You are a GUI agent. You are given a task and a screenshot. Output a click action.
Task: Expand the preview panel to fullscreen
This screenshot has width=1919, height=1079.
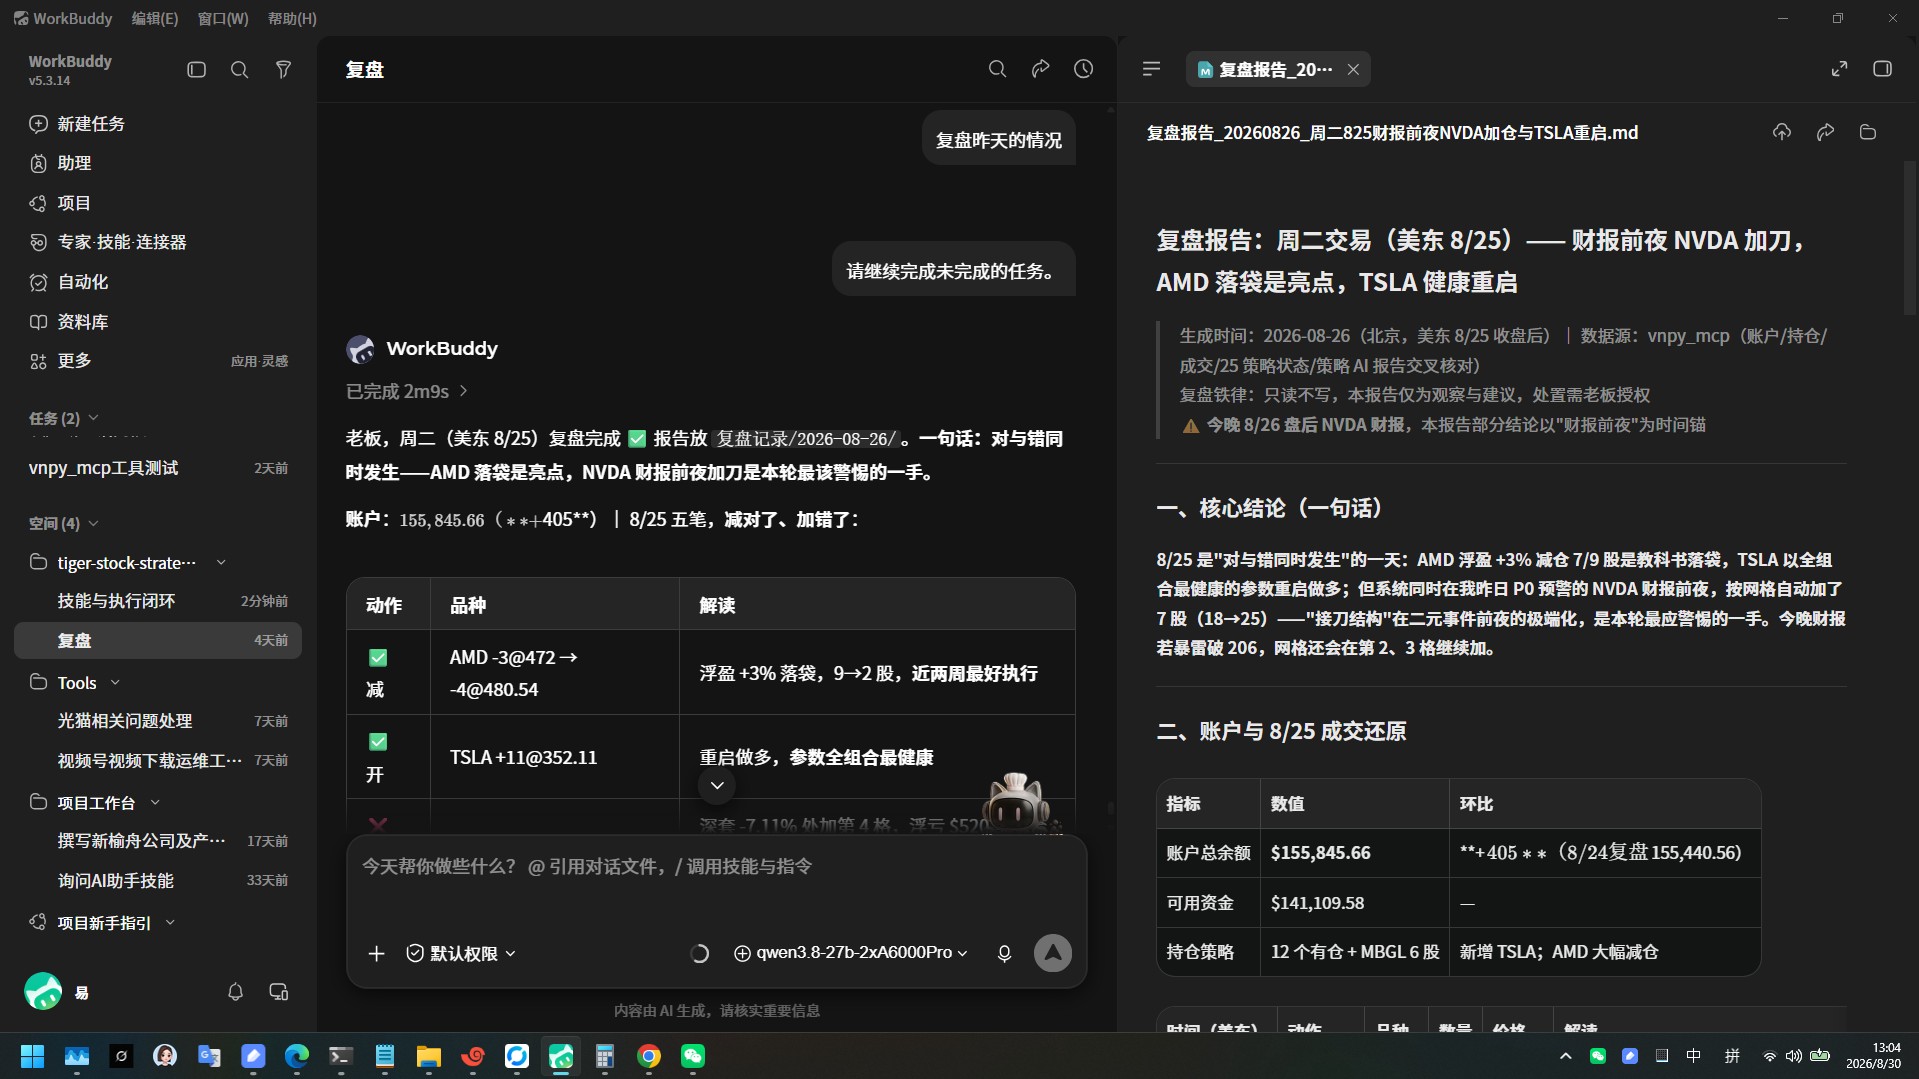click(x=1839, y=69)
